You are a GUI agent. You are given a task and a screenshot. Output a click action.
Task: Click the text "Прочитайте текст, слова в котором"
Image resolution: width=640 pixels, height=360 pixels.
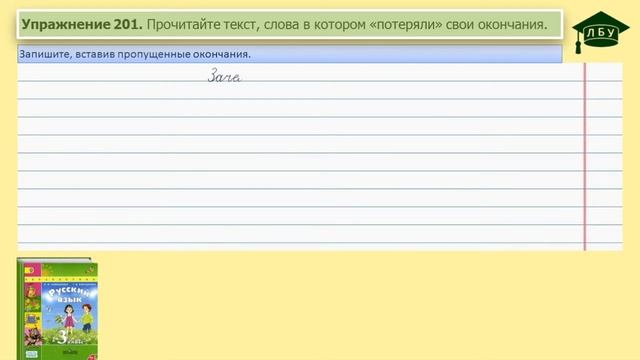pyautogui.click(x=256, y=24)
